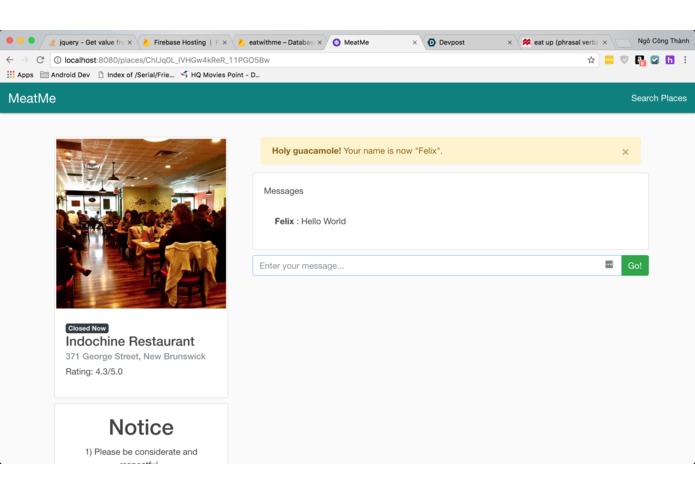Switch to Firebase Hosting tab
695x494 pixels.
click(184, 43)
